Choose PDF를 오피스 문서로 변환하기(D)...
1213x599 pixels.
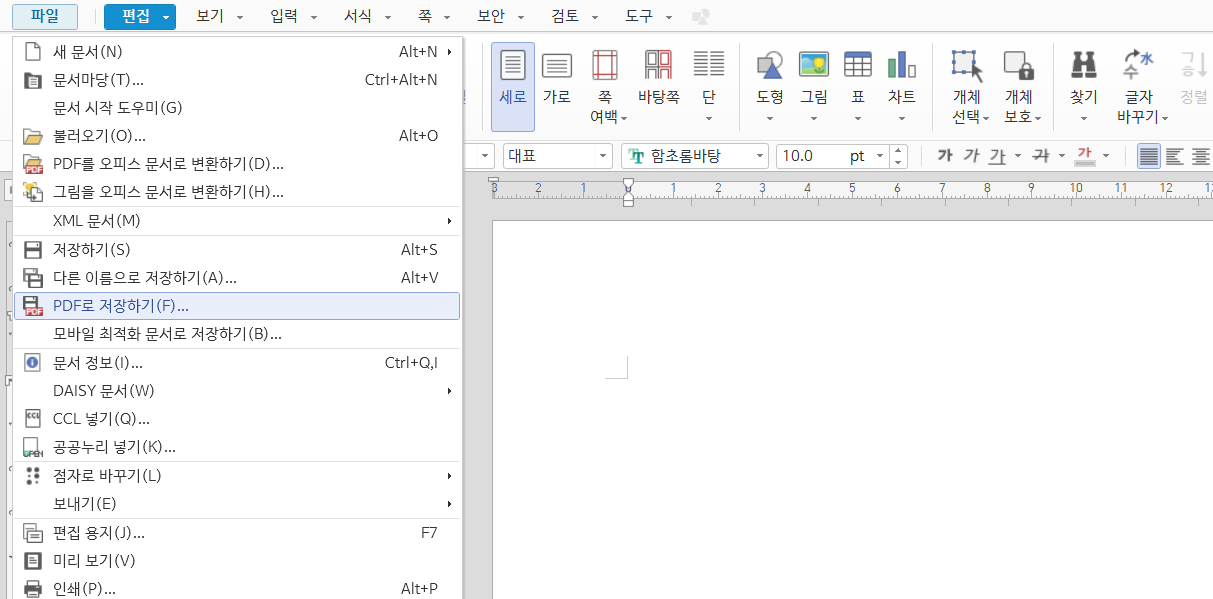[237, 164]
